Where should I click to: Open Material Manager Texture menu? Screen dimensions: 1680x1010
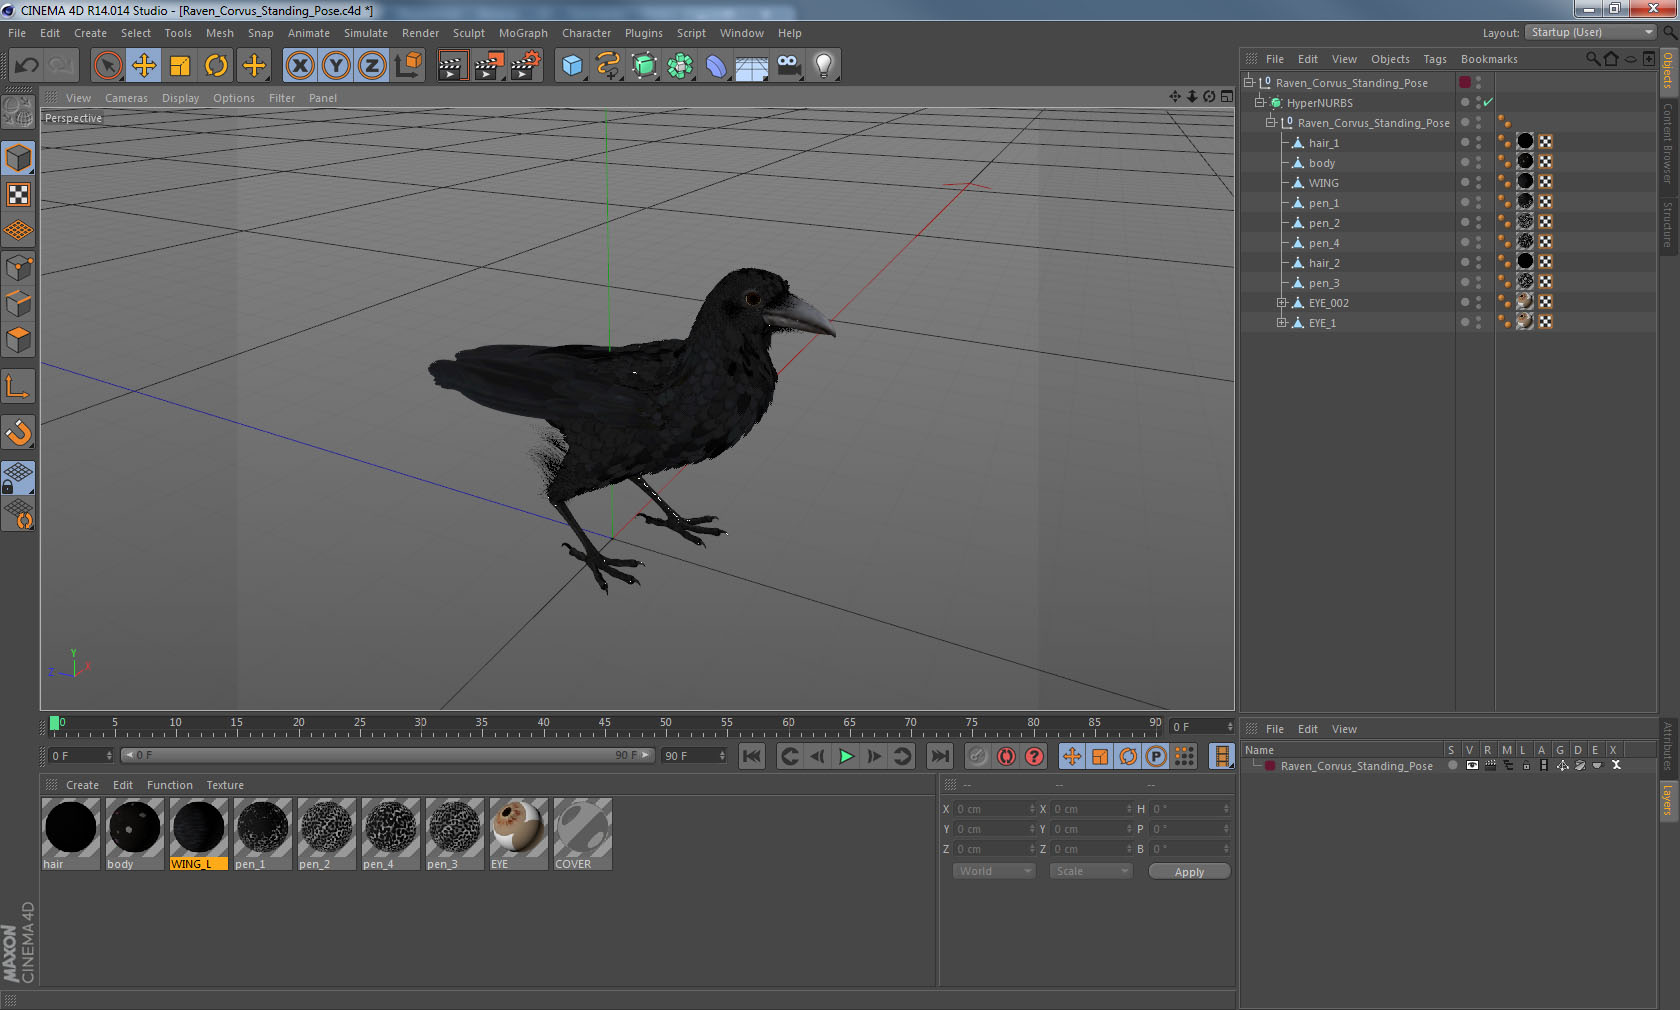[x=225, y=785]
